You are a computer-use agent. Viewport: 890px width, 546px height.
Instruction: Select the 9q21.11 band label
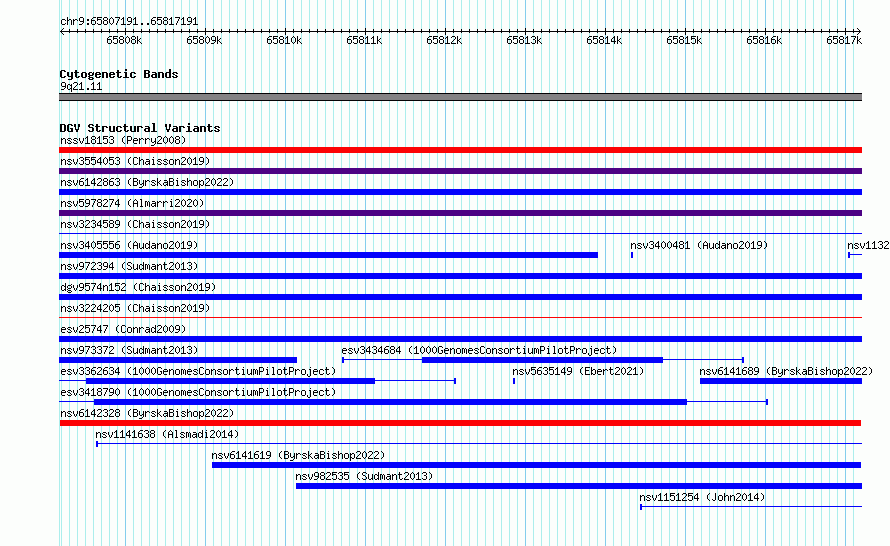click(x=81, y=86)
